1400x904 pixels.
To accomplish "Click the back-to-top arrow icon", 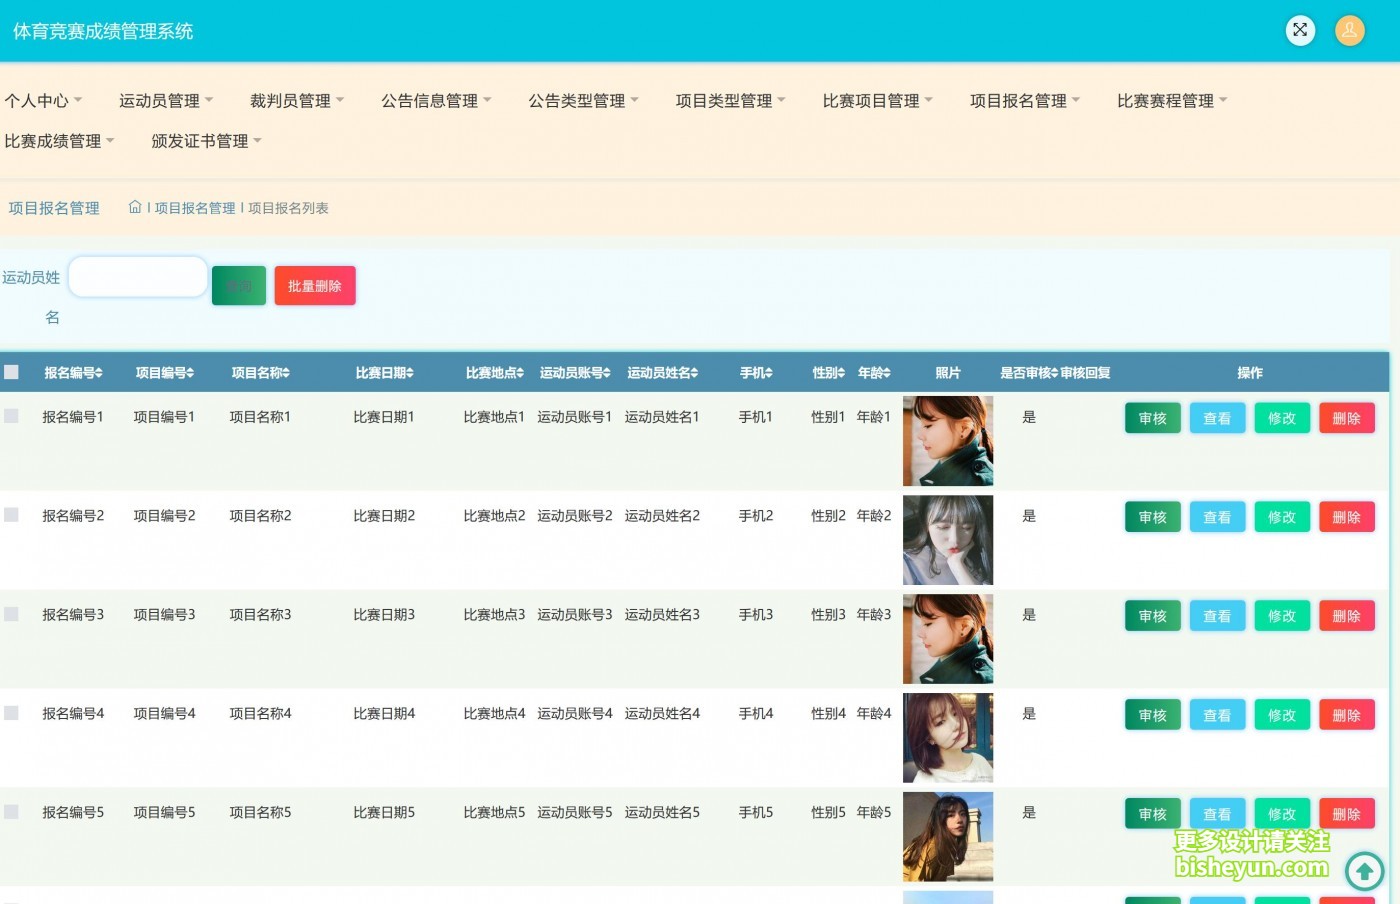I will pos(1364,871).
